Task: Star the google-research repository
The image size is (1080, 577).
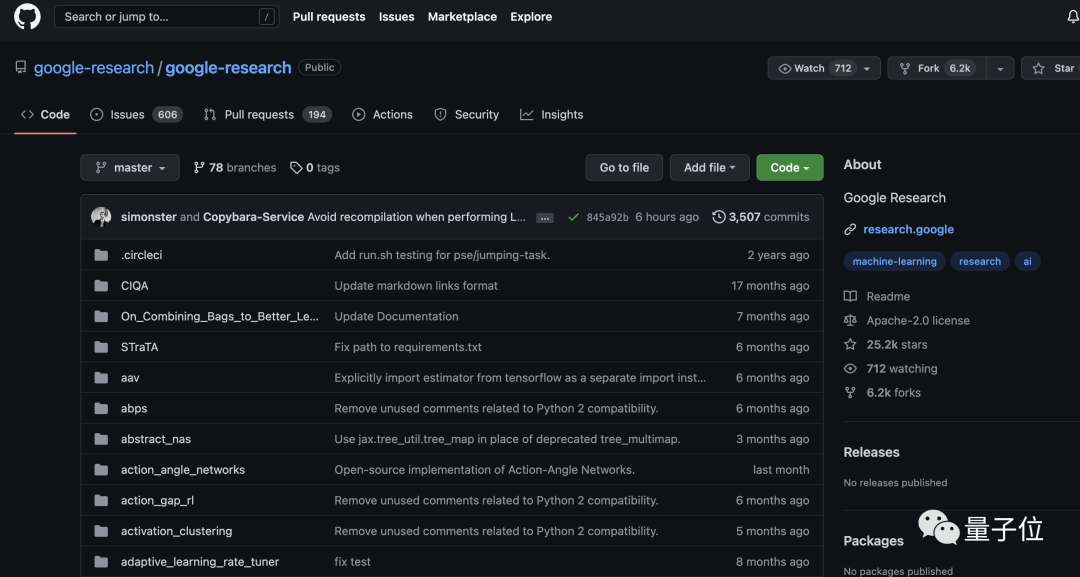Action: [1054, 68]
